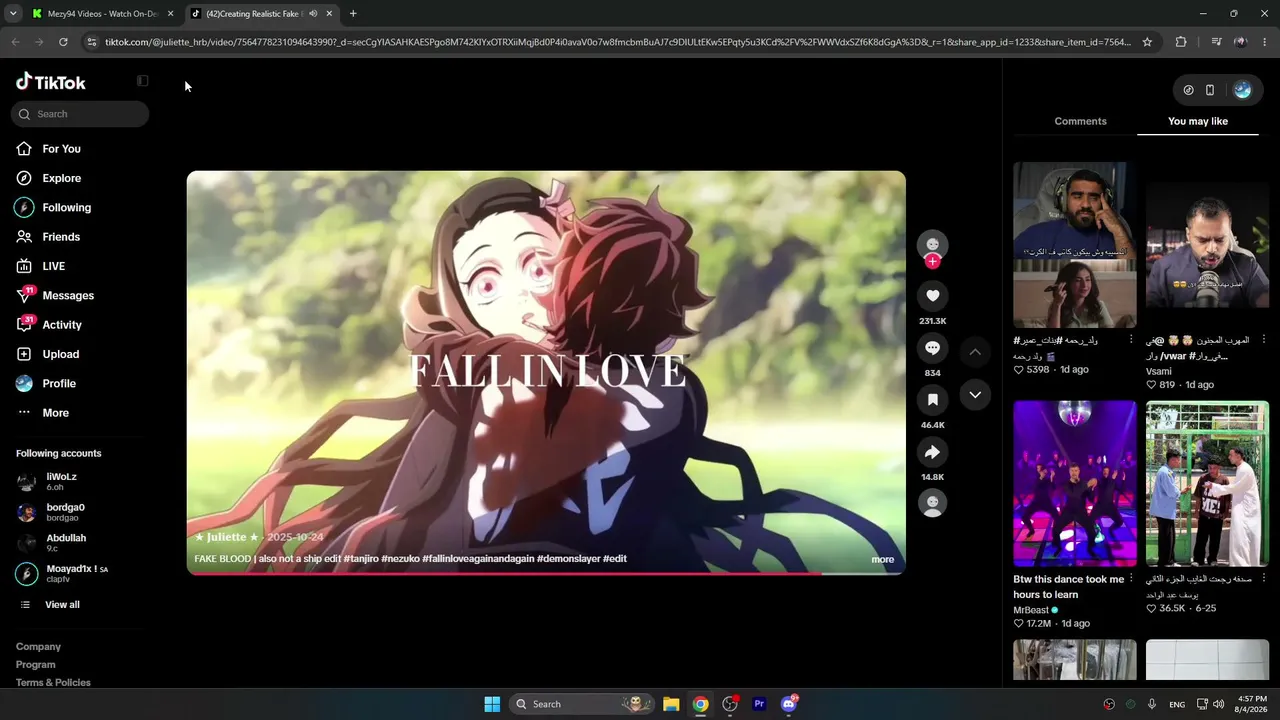Open comments via the speech bubble icon
The height and width of the screenshot is (720, 1280).
(x=932, y=348)
